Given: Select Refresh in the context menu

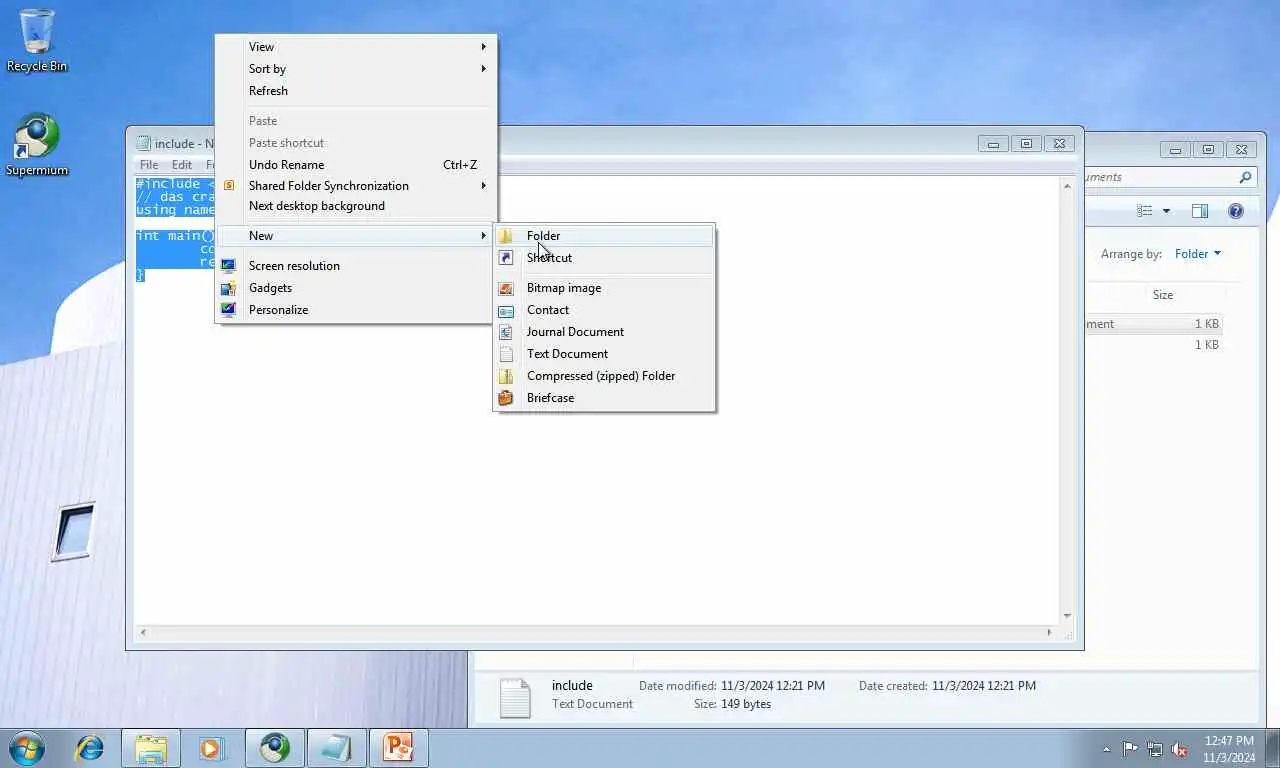Looking at the screenshot, I should click(x=356, y=91).
